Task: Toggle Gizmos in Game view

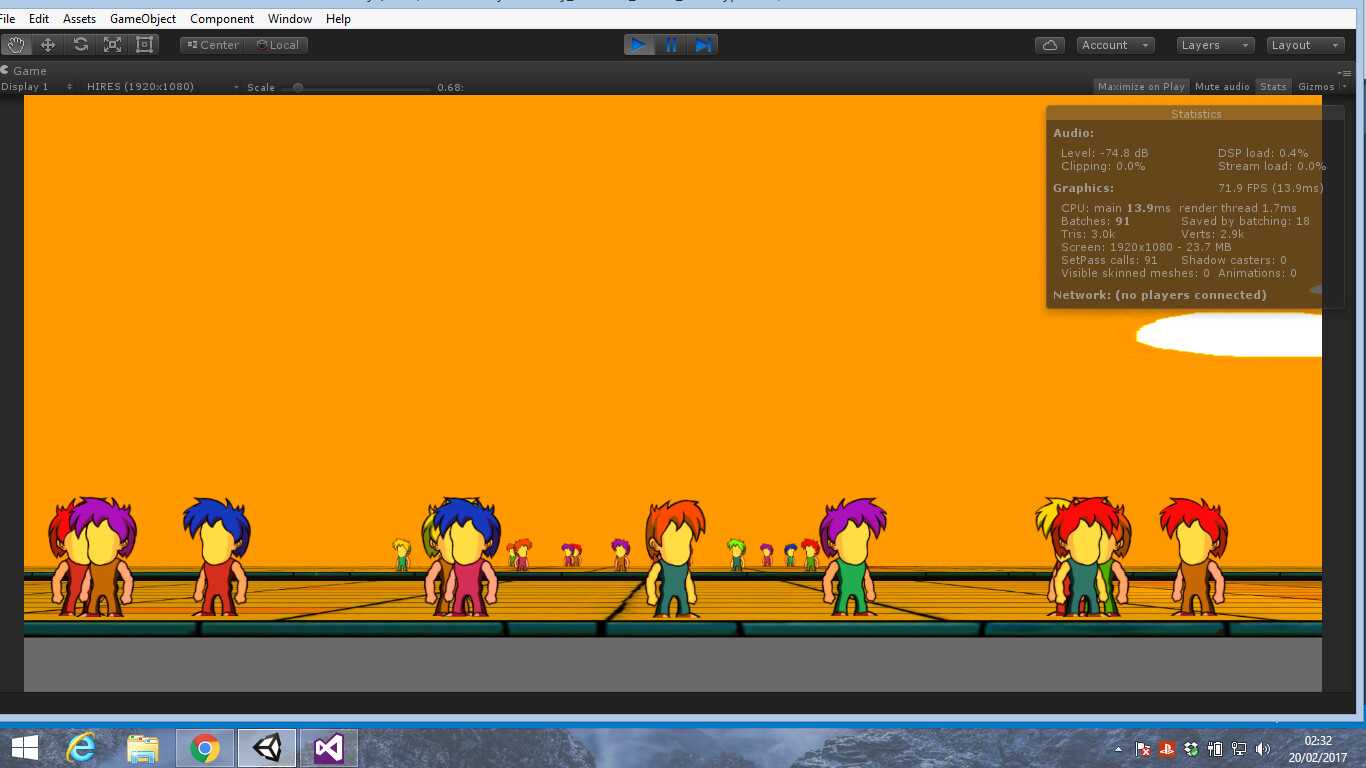Action: [x=1316, y=86]
